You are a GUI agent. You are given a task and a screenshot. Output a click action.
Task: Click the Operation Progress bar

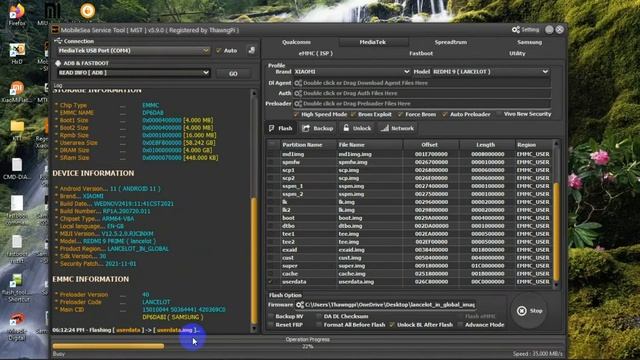tap(308, 346)
